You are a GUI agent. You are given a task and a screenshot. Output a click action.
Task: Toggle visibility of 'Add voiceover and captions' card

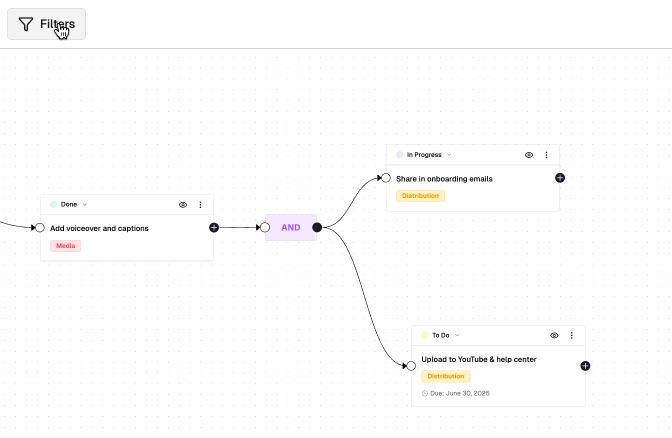183,204
